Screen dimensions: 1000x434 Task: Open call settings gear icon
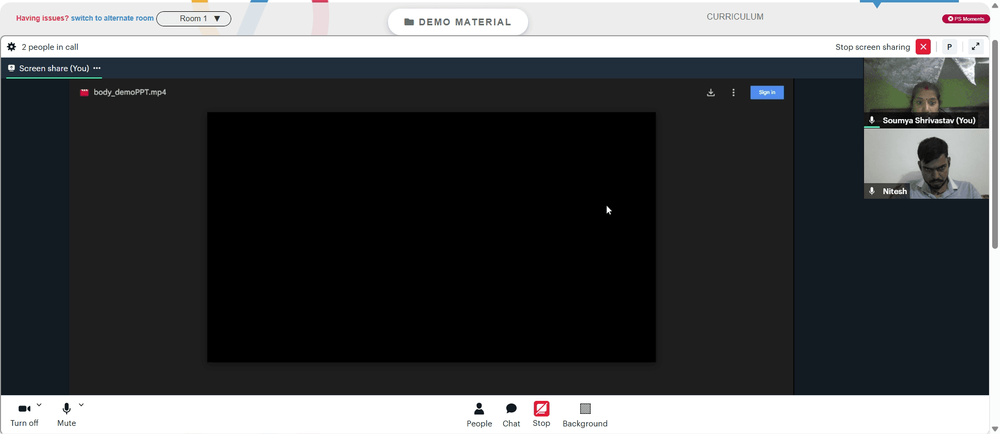[11, 47]
